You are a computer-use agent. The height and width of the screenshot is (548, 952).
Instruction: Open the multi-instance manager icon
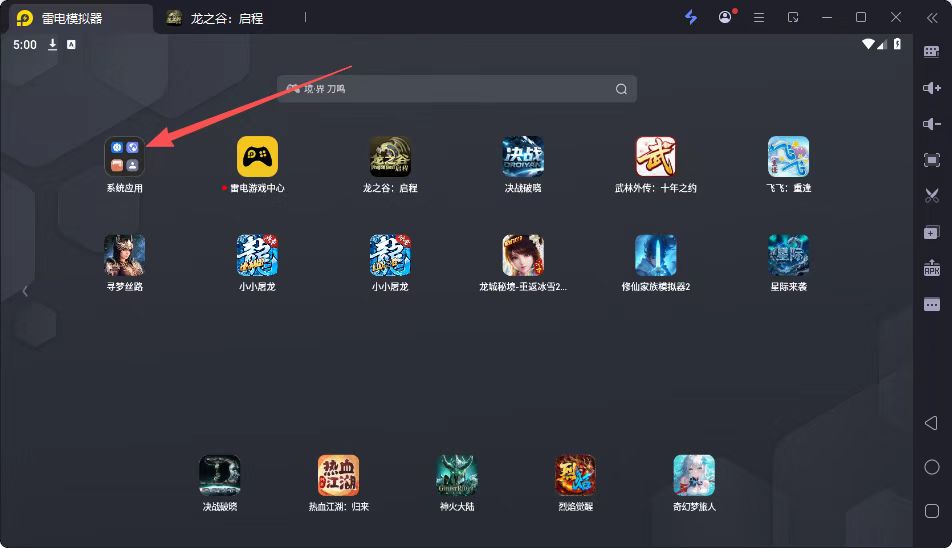pos(931,232)
